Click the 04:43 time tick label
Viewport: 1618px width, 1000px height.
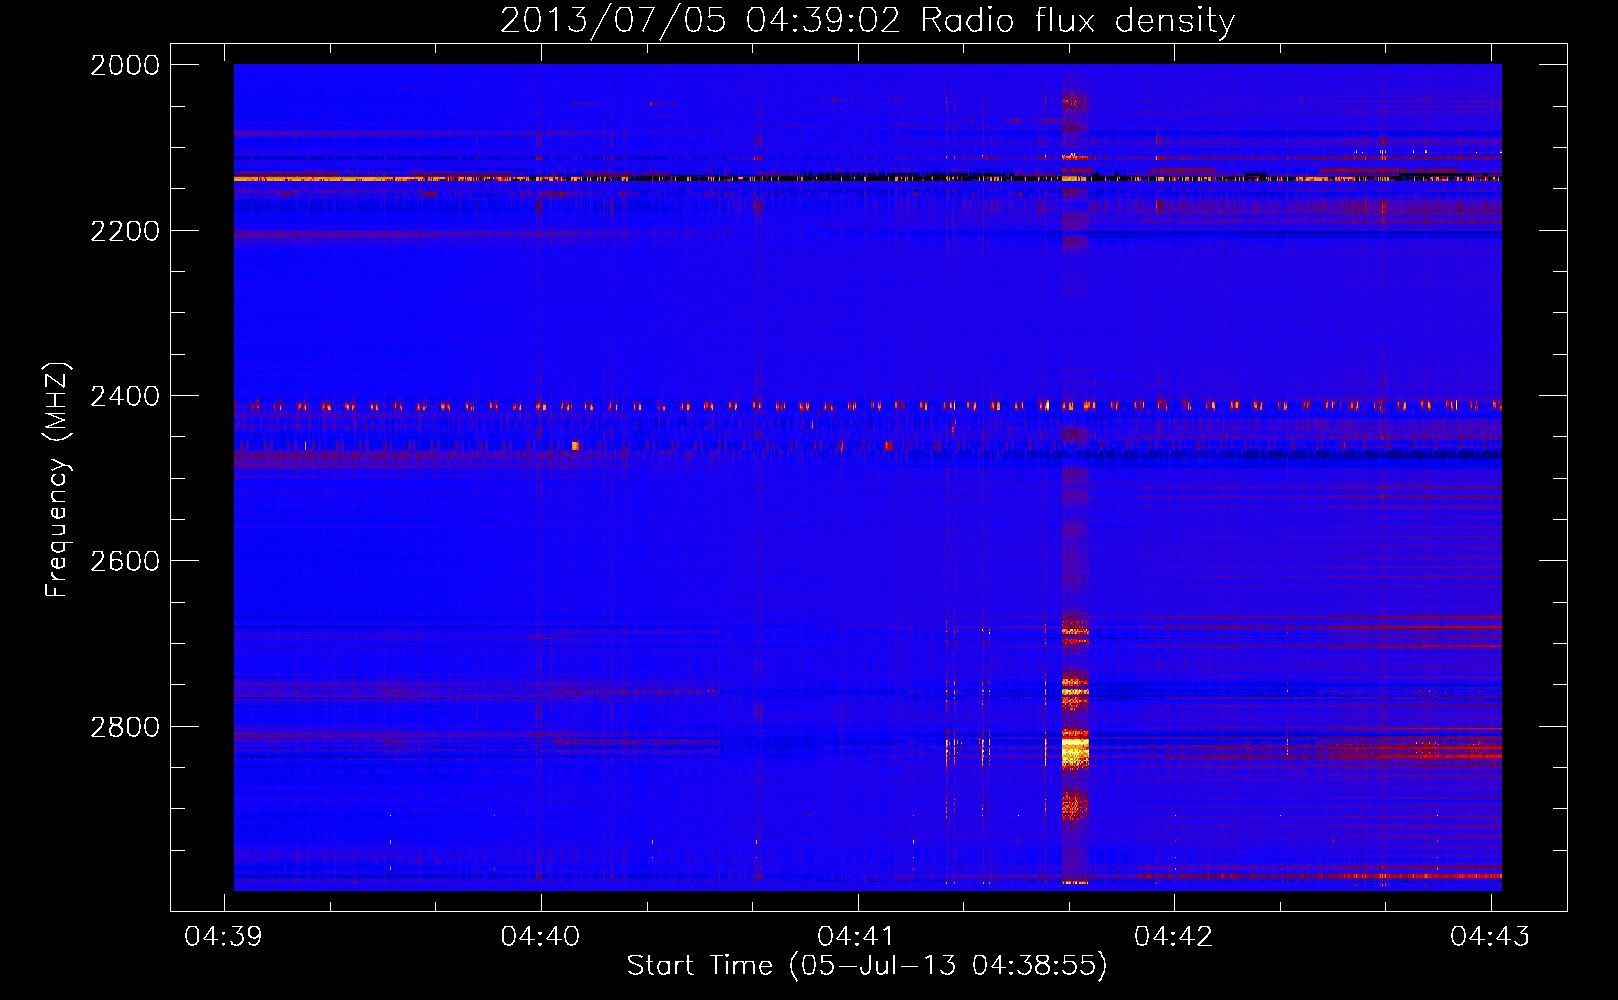[1490, 936]
